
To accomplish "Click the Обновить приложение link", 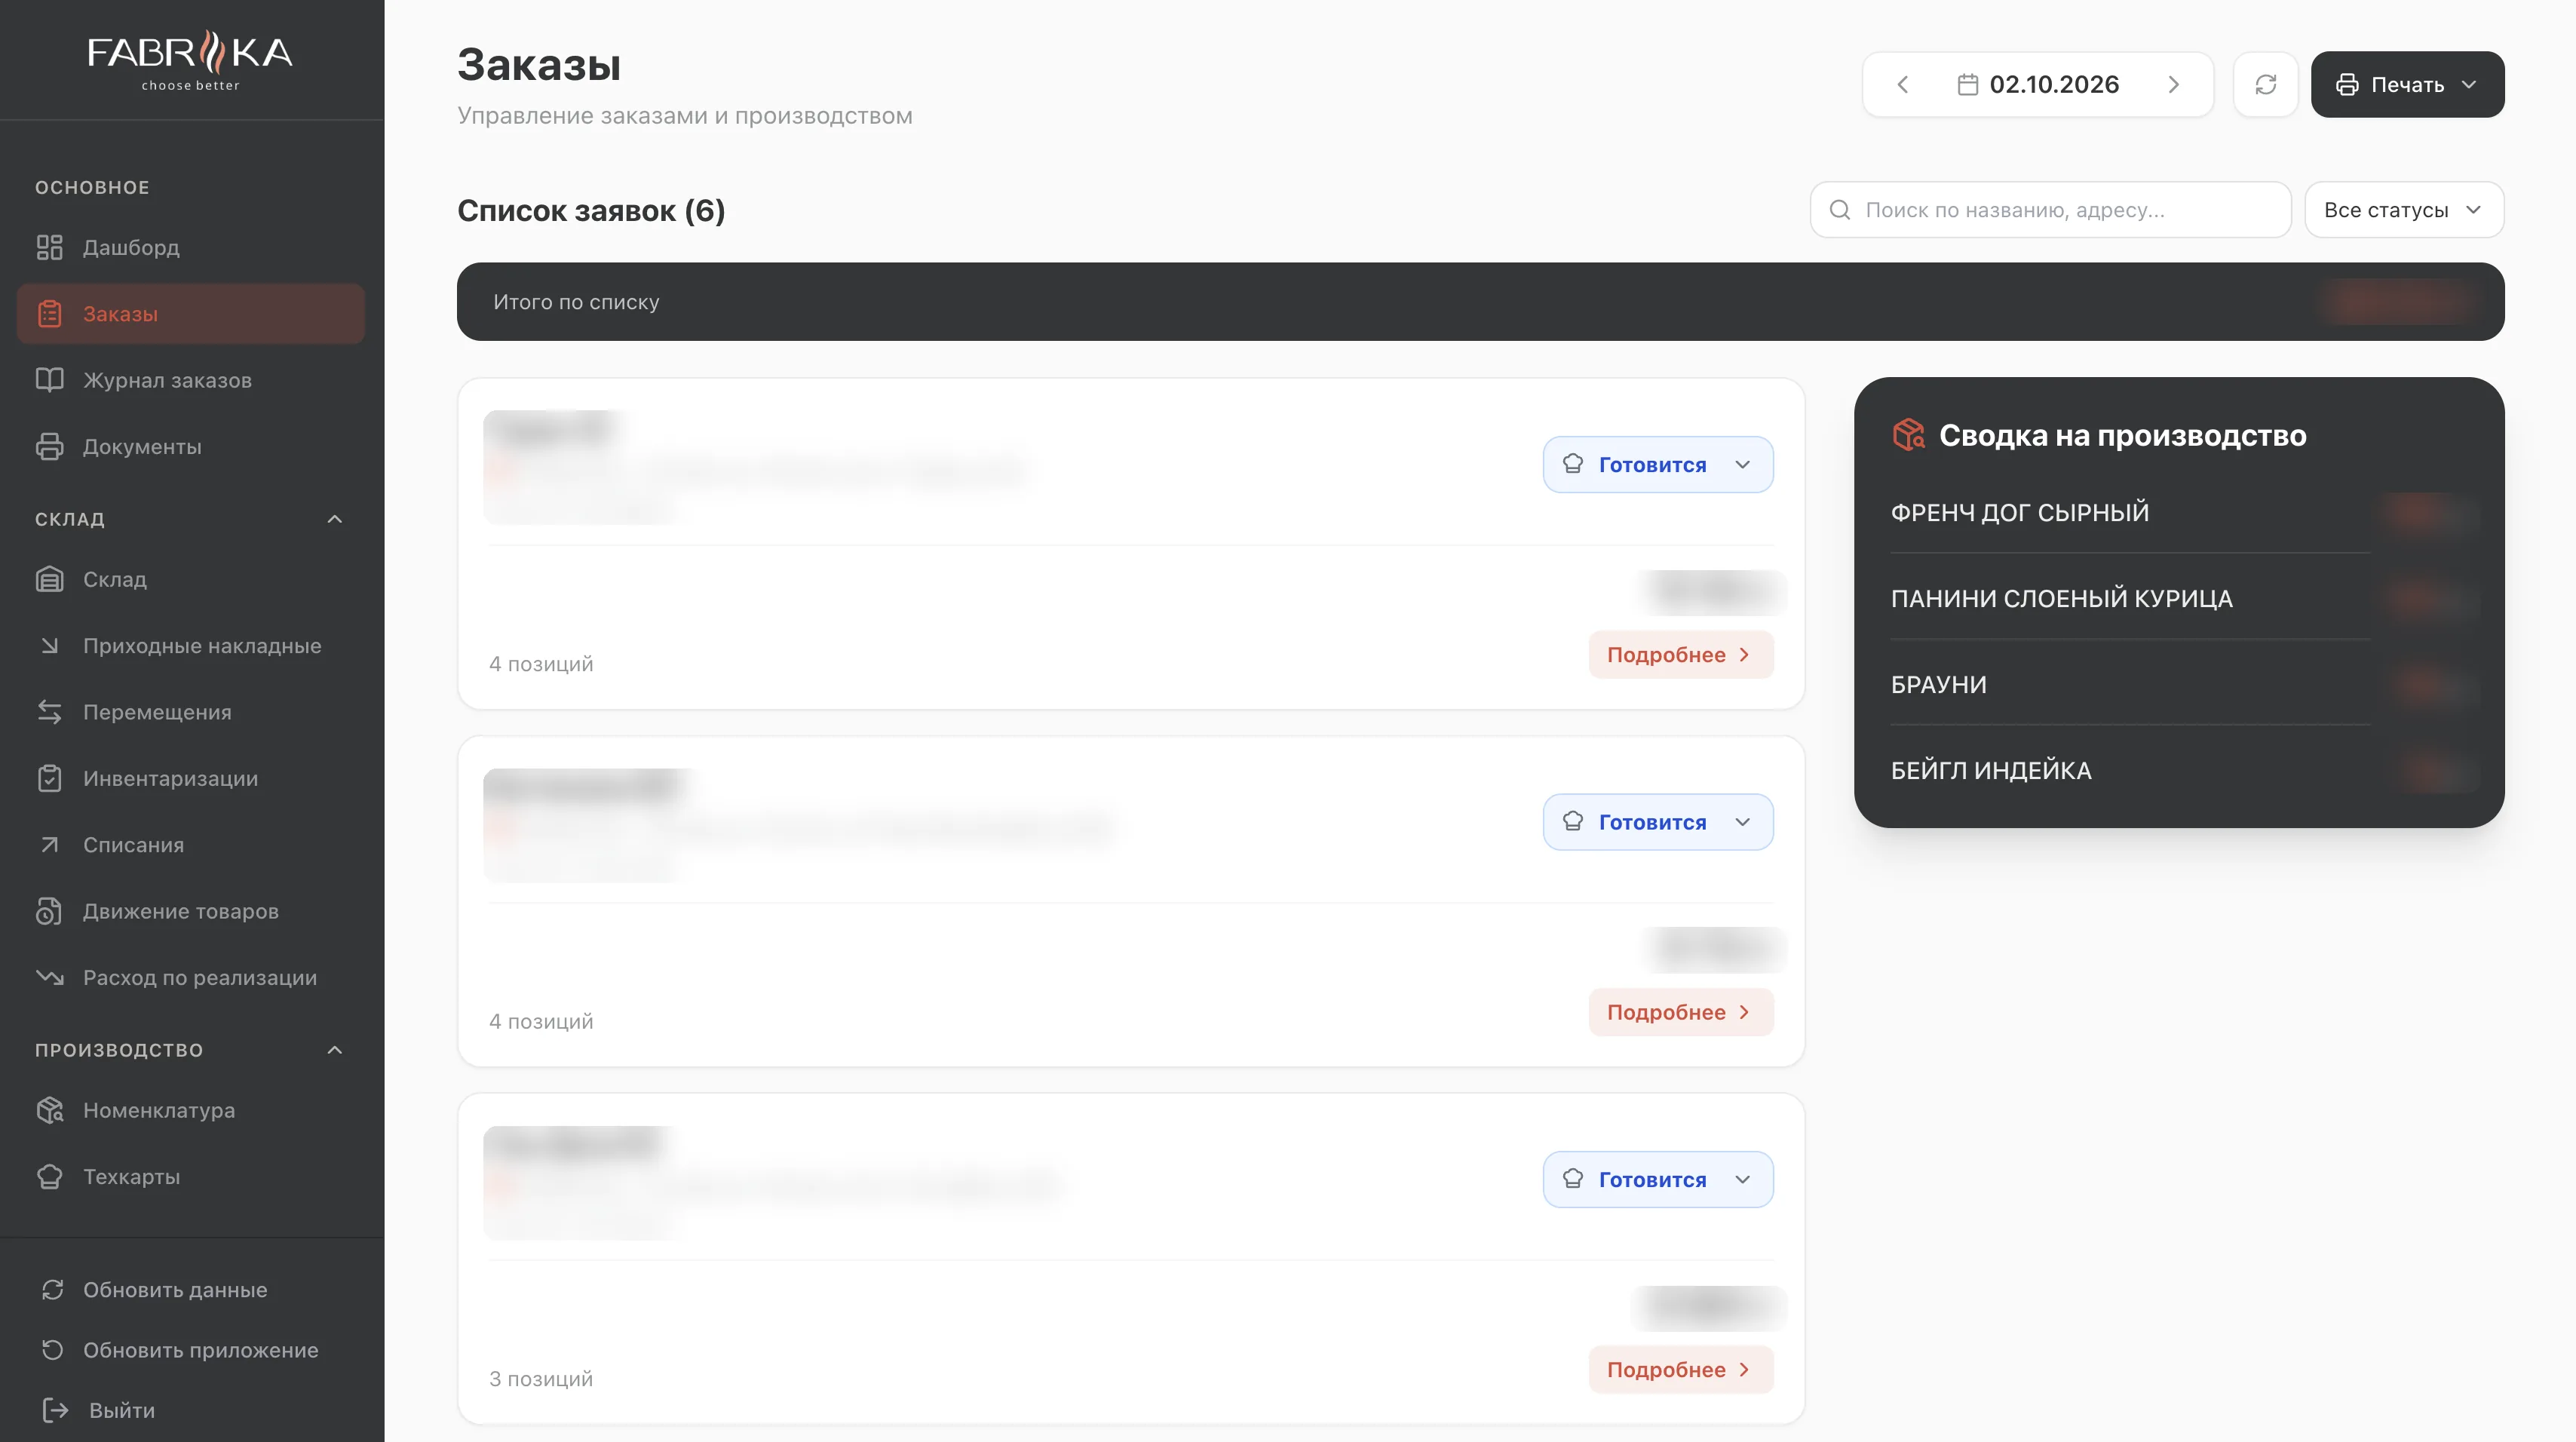I will (x=201, y=1350).
